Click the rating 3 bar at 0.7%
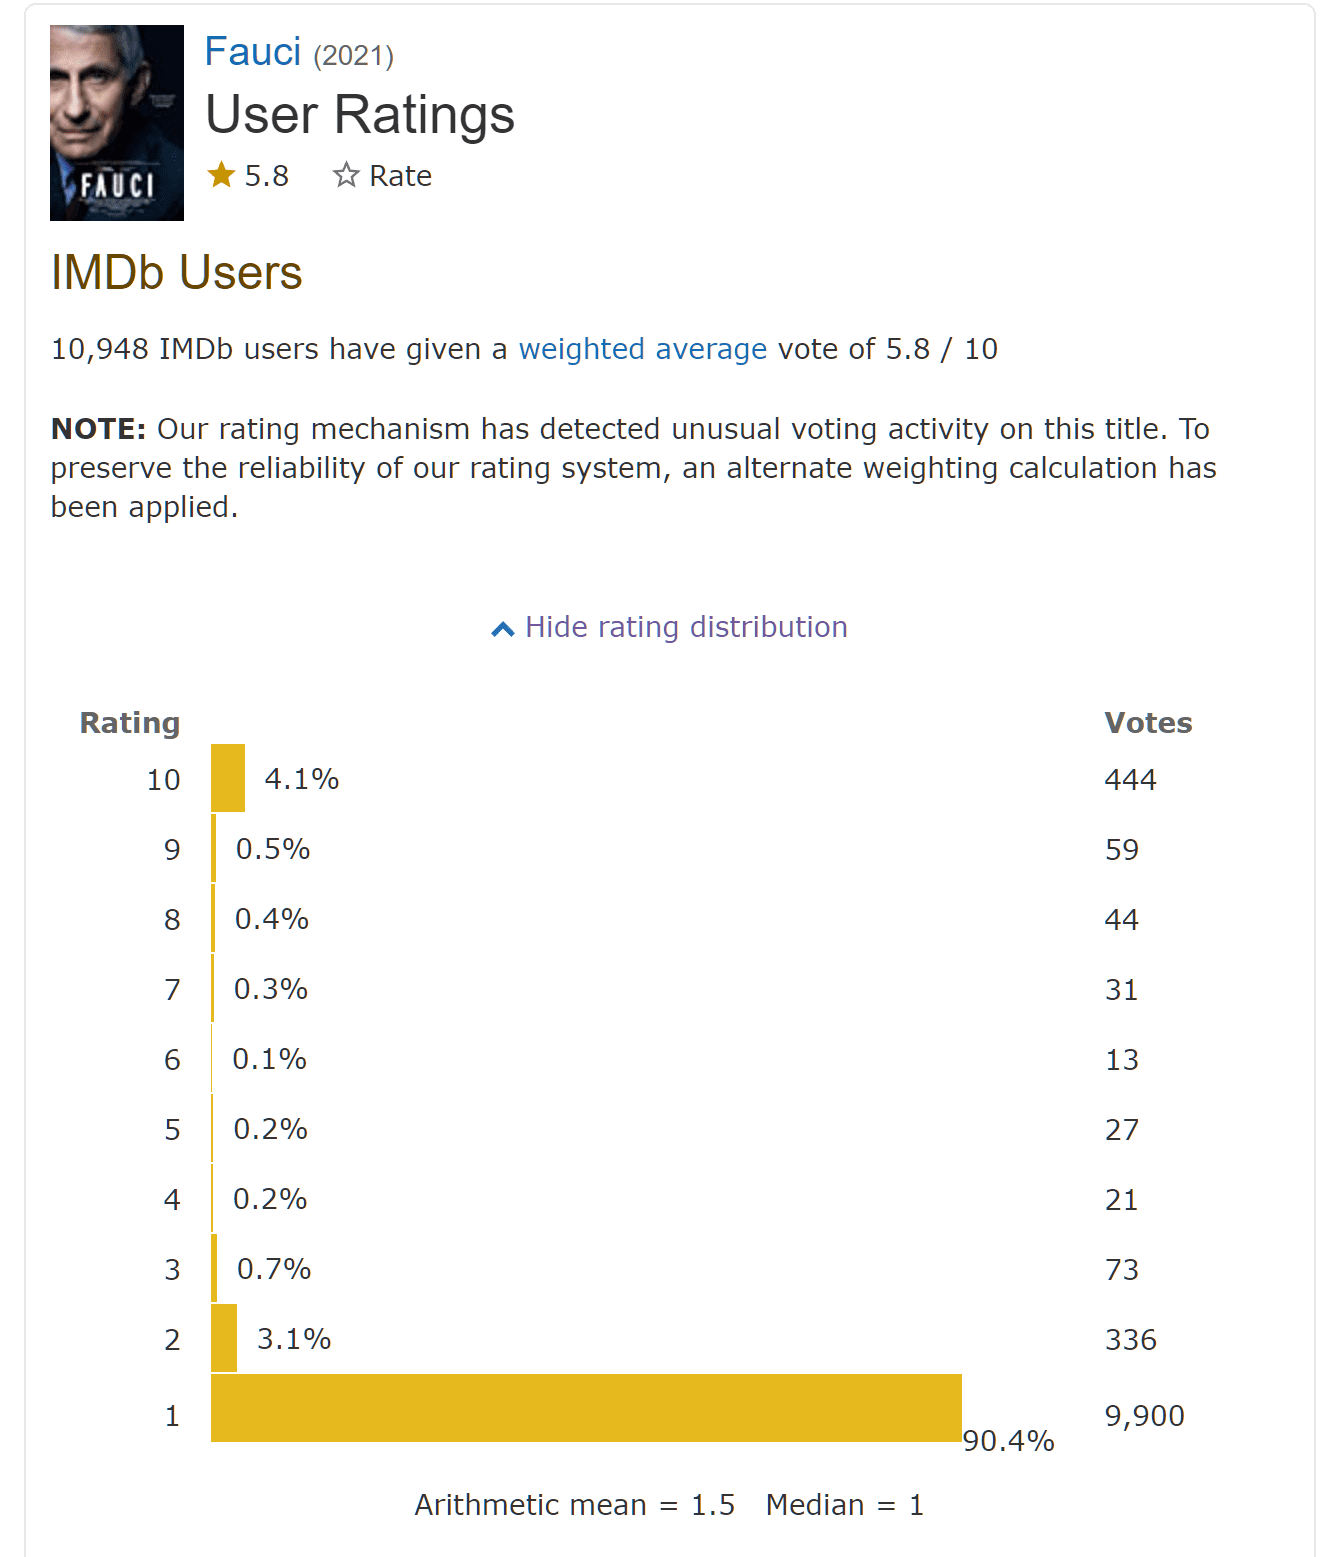1342x1557 pixels. pyautogui.click(x=214, y=1268)
